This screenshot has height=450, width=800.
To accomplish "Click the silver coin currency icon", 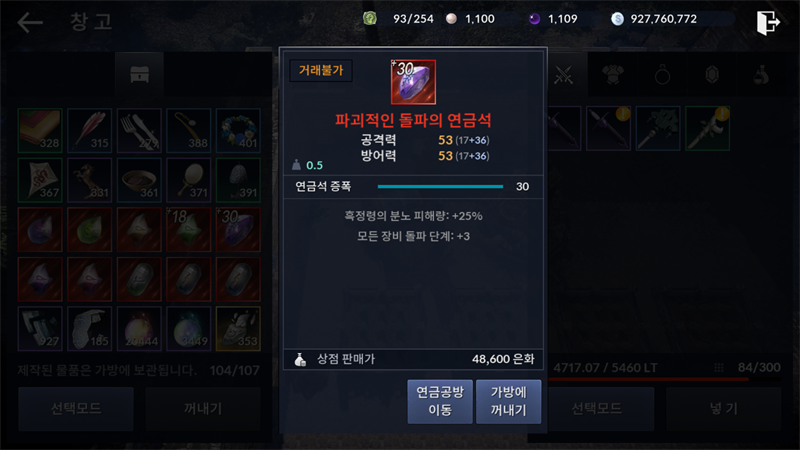I will [x=617, y=19].
